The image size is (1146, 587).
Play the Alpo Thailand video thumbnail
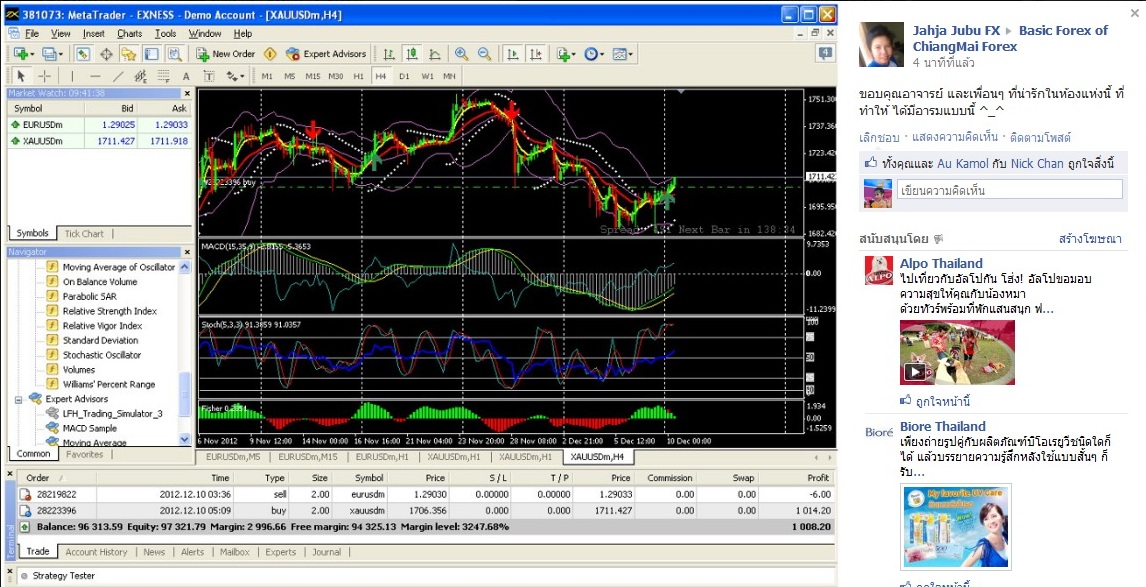(x=957, y=352)
